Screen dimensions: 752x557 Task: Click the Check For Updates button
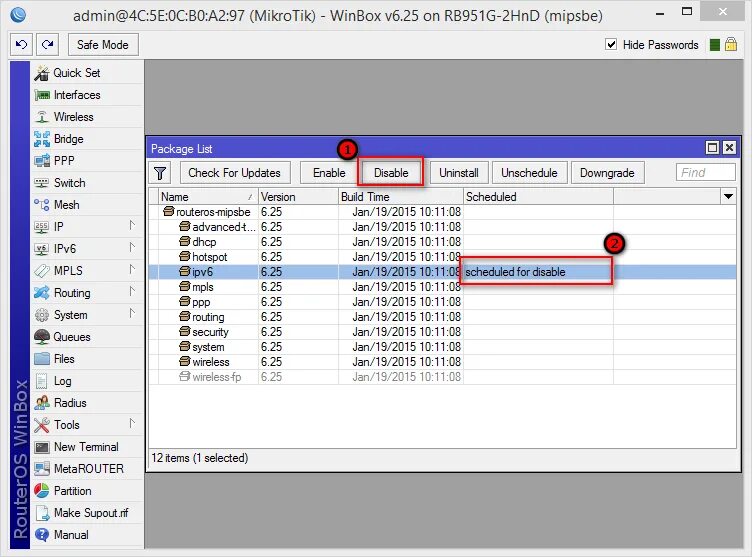(x=235, y=173)
